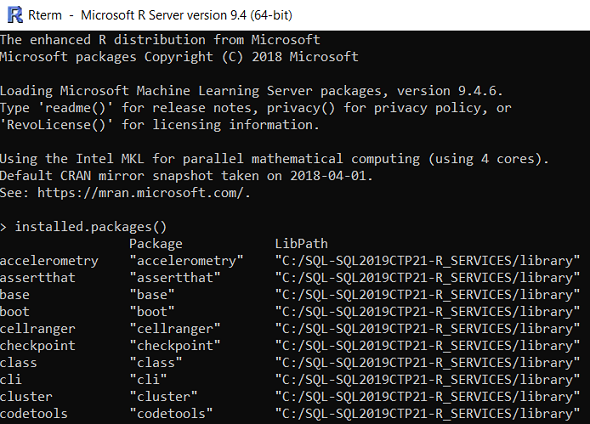Click the quoted "boot" package value
590x424 pixels.
[x=152, y=312]
